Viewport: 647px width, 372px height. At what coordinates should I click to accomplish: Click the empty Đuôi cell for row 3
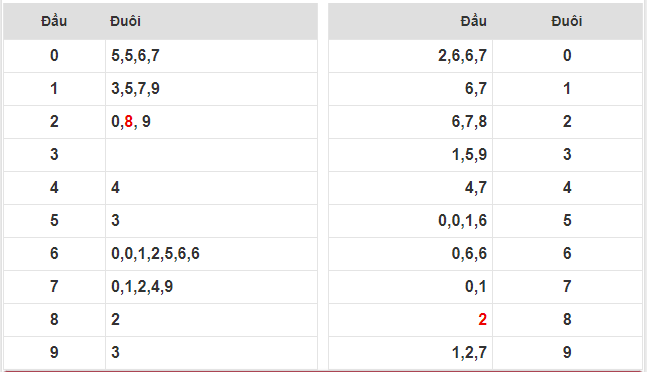pos(211,155)
